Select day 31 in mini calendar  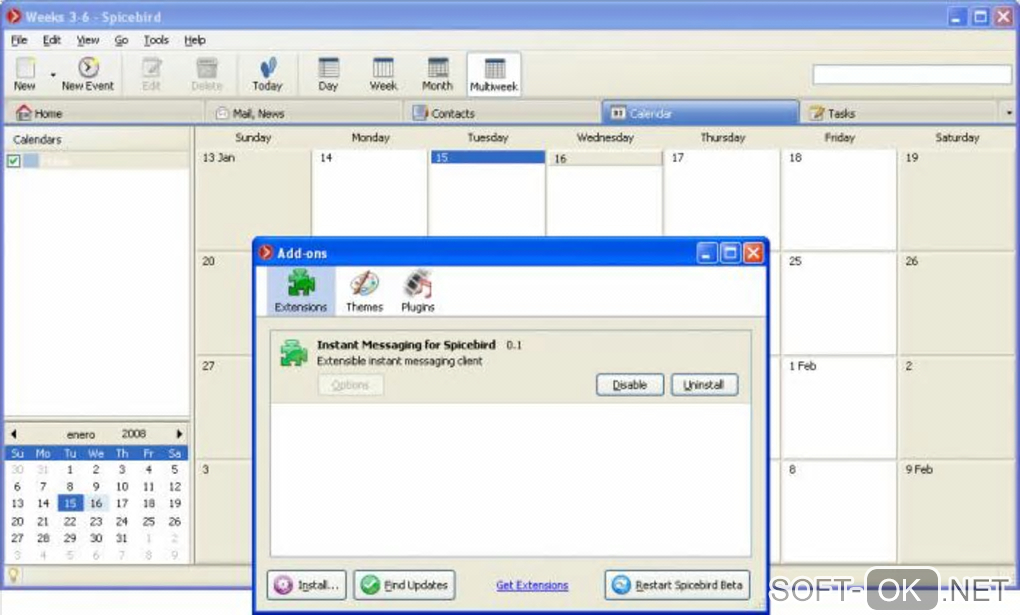click(x=122, y=538)
